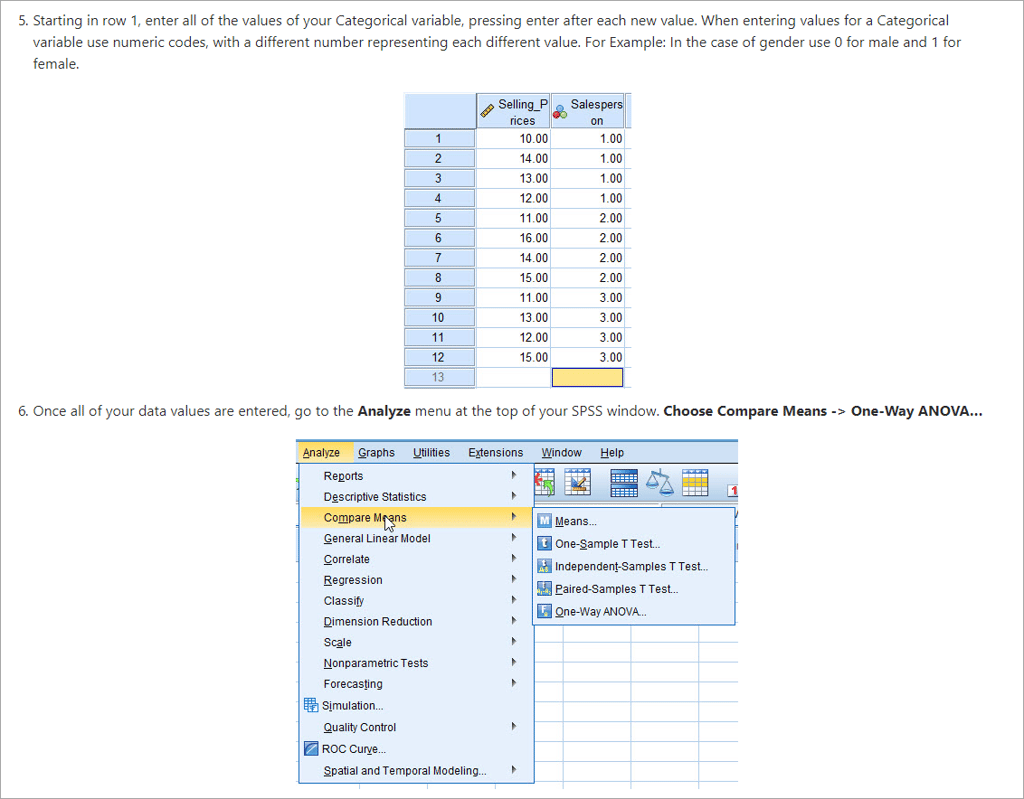Click the Regression menu entry

353,580
